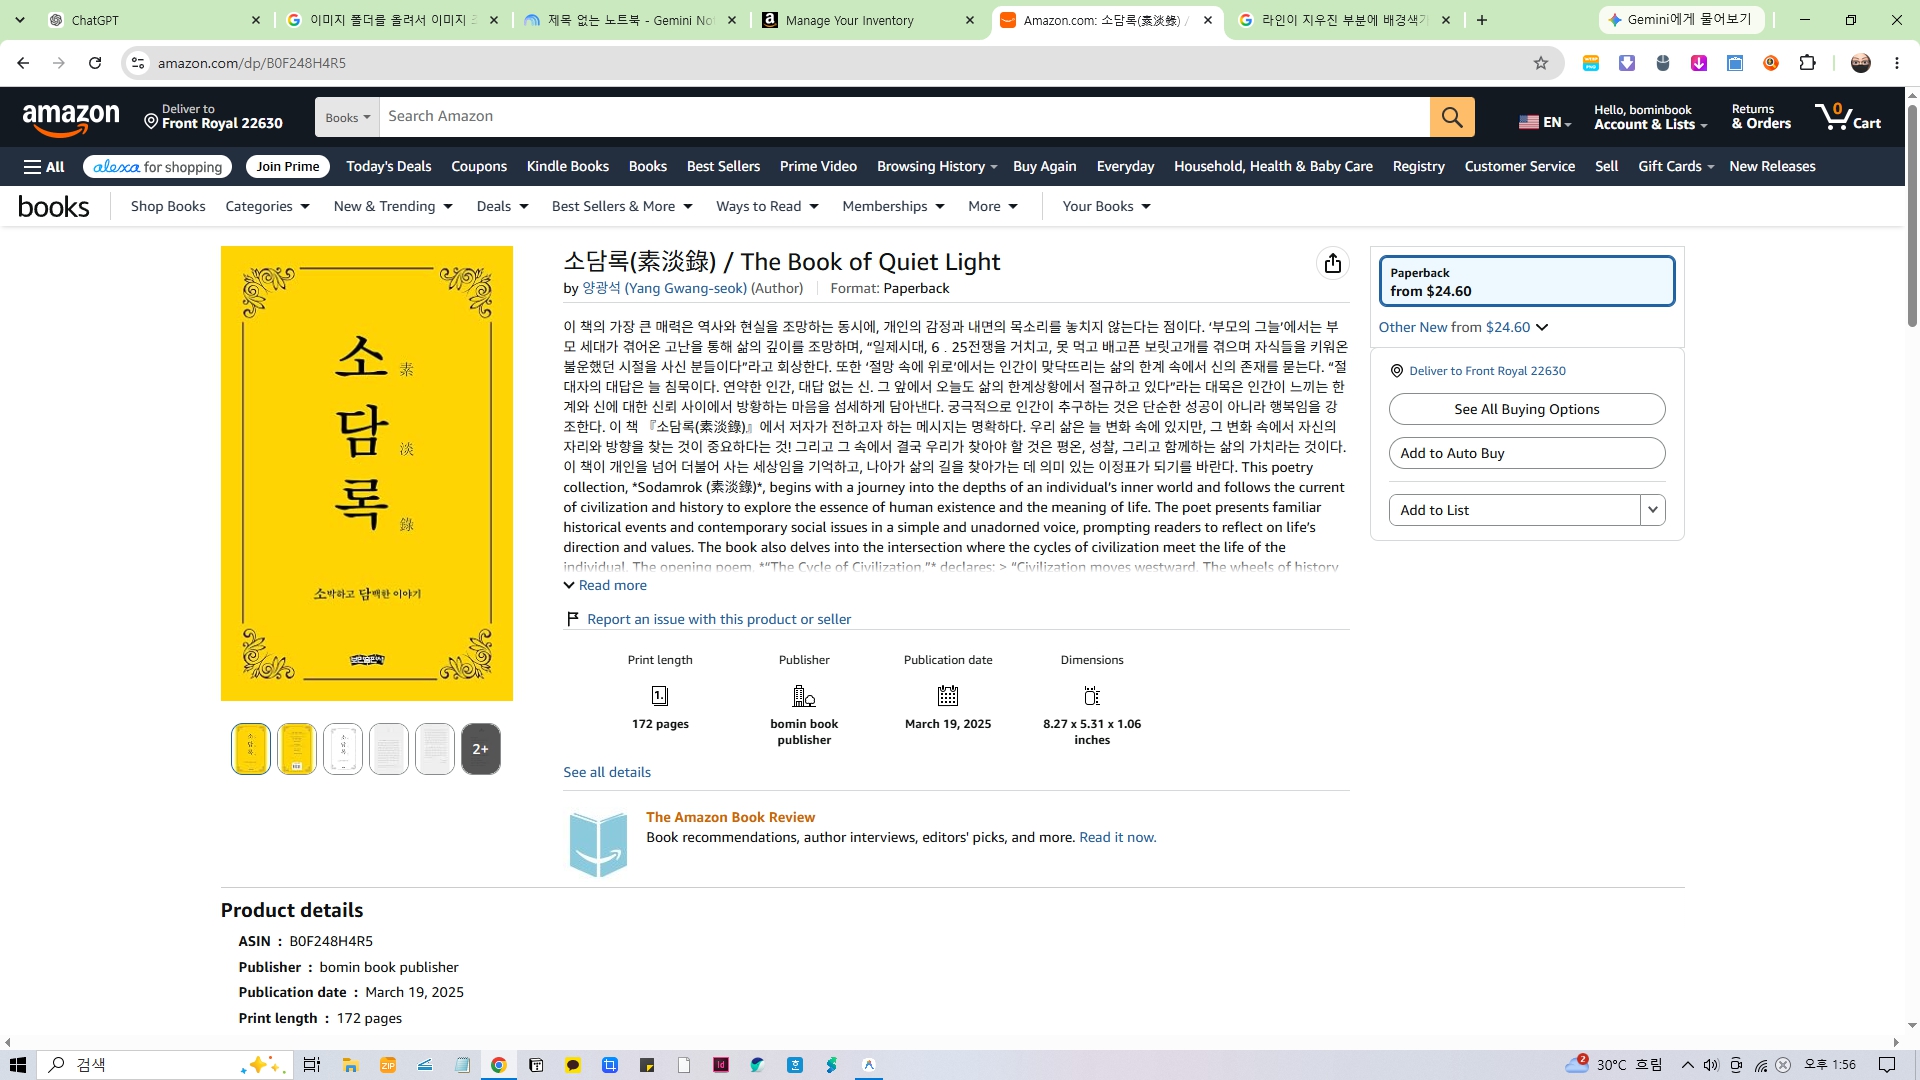
Task: Click the Windows Start button
Action: coord(17,1065)
